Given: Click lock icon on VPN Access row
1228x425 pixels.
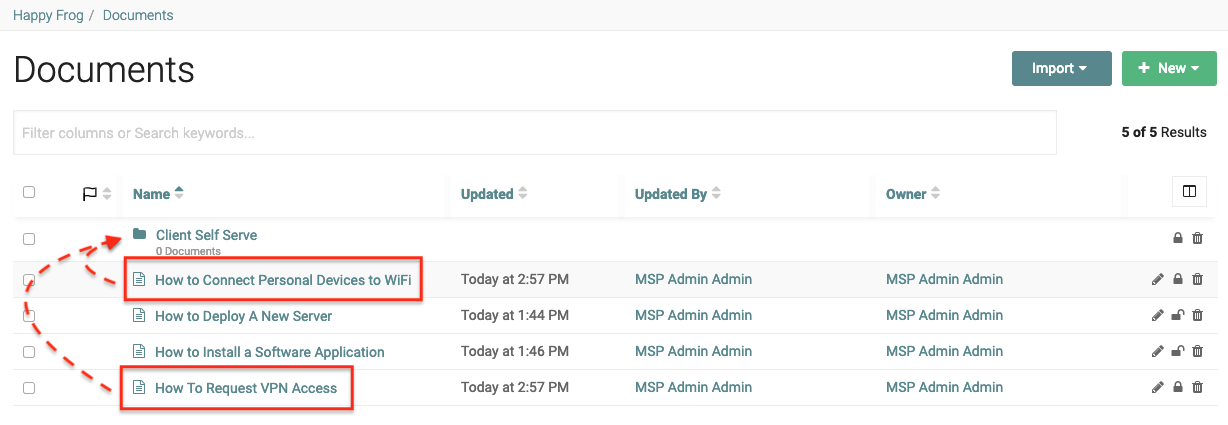Looking at the screenshot, I should [1178, 388].
